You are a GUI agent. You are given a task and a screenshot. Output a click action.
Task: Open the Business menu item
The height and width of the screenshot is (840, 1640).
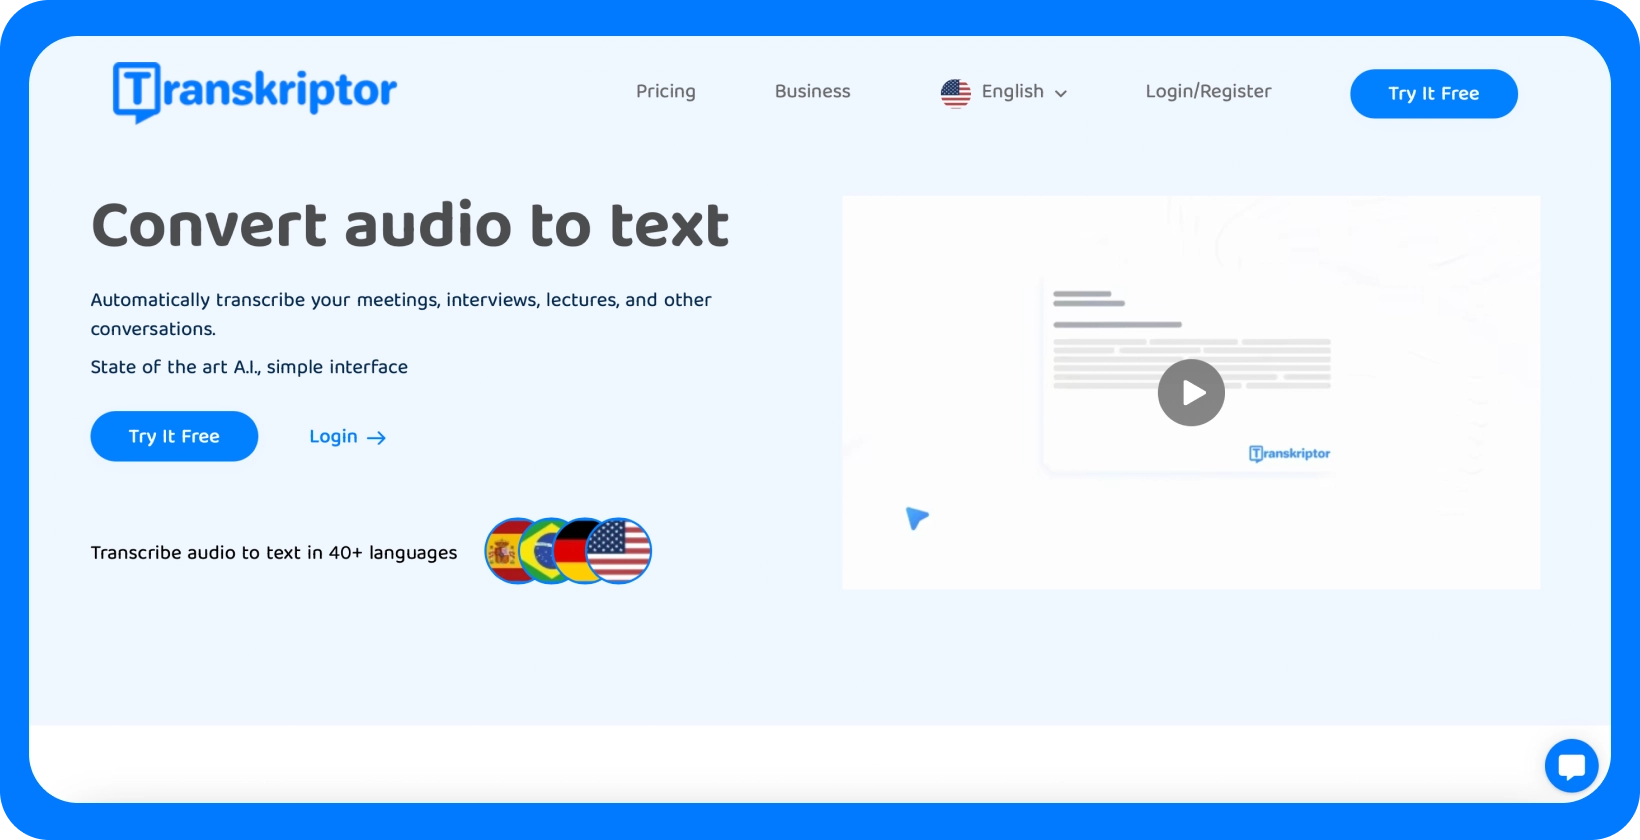(812, 91)
